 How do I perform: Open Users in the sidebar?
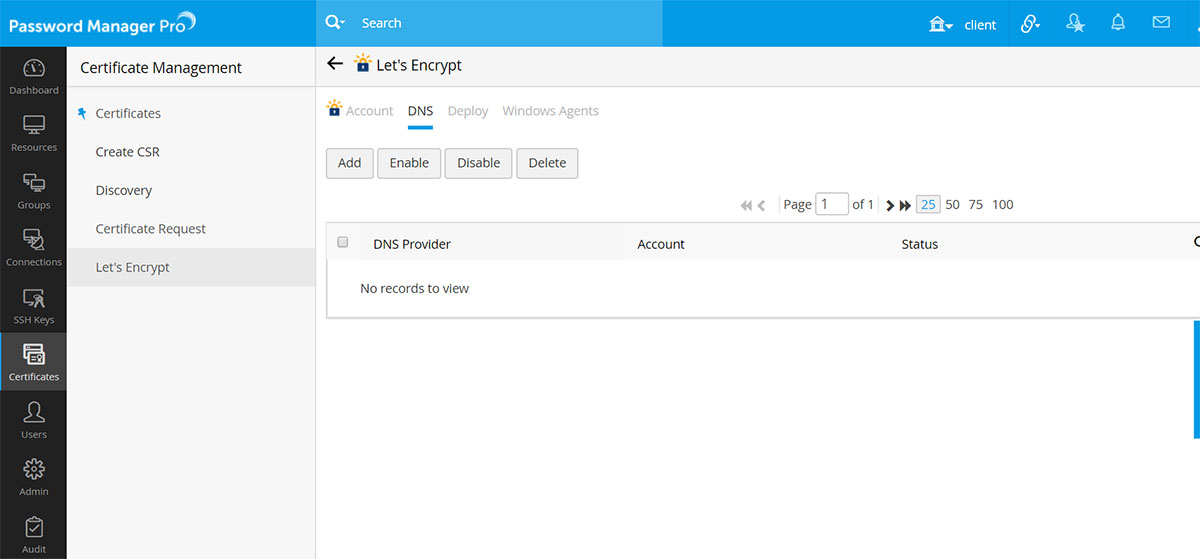pyautogui.click(x=33, y=421)
